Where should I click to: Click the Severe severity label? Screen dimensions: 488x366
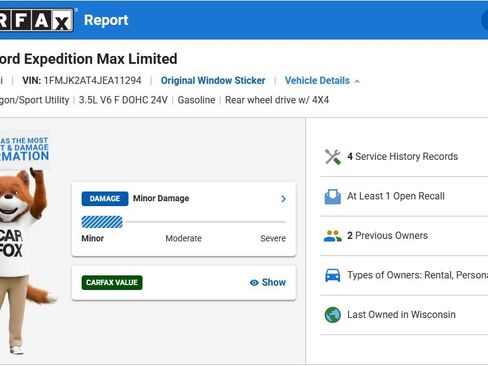[x=273, y=238]
